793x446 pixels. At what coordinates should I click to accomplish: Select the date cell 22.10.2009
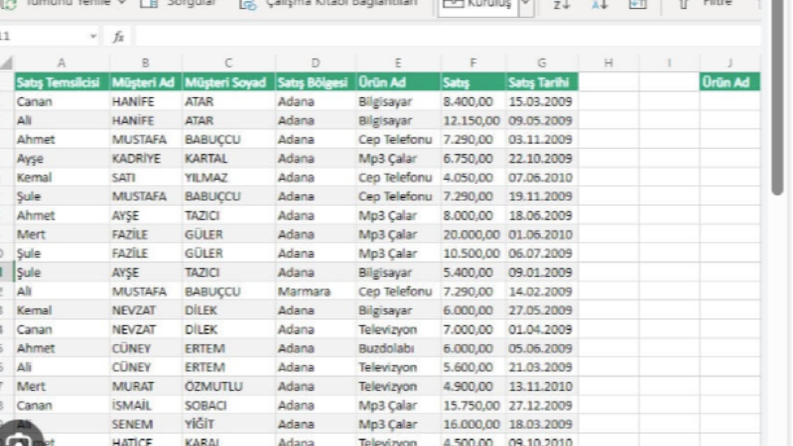[x=542, y=159]
